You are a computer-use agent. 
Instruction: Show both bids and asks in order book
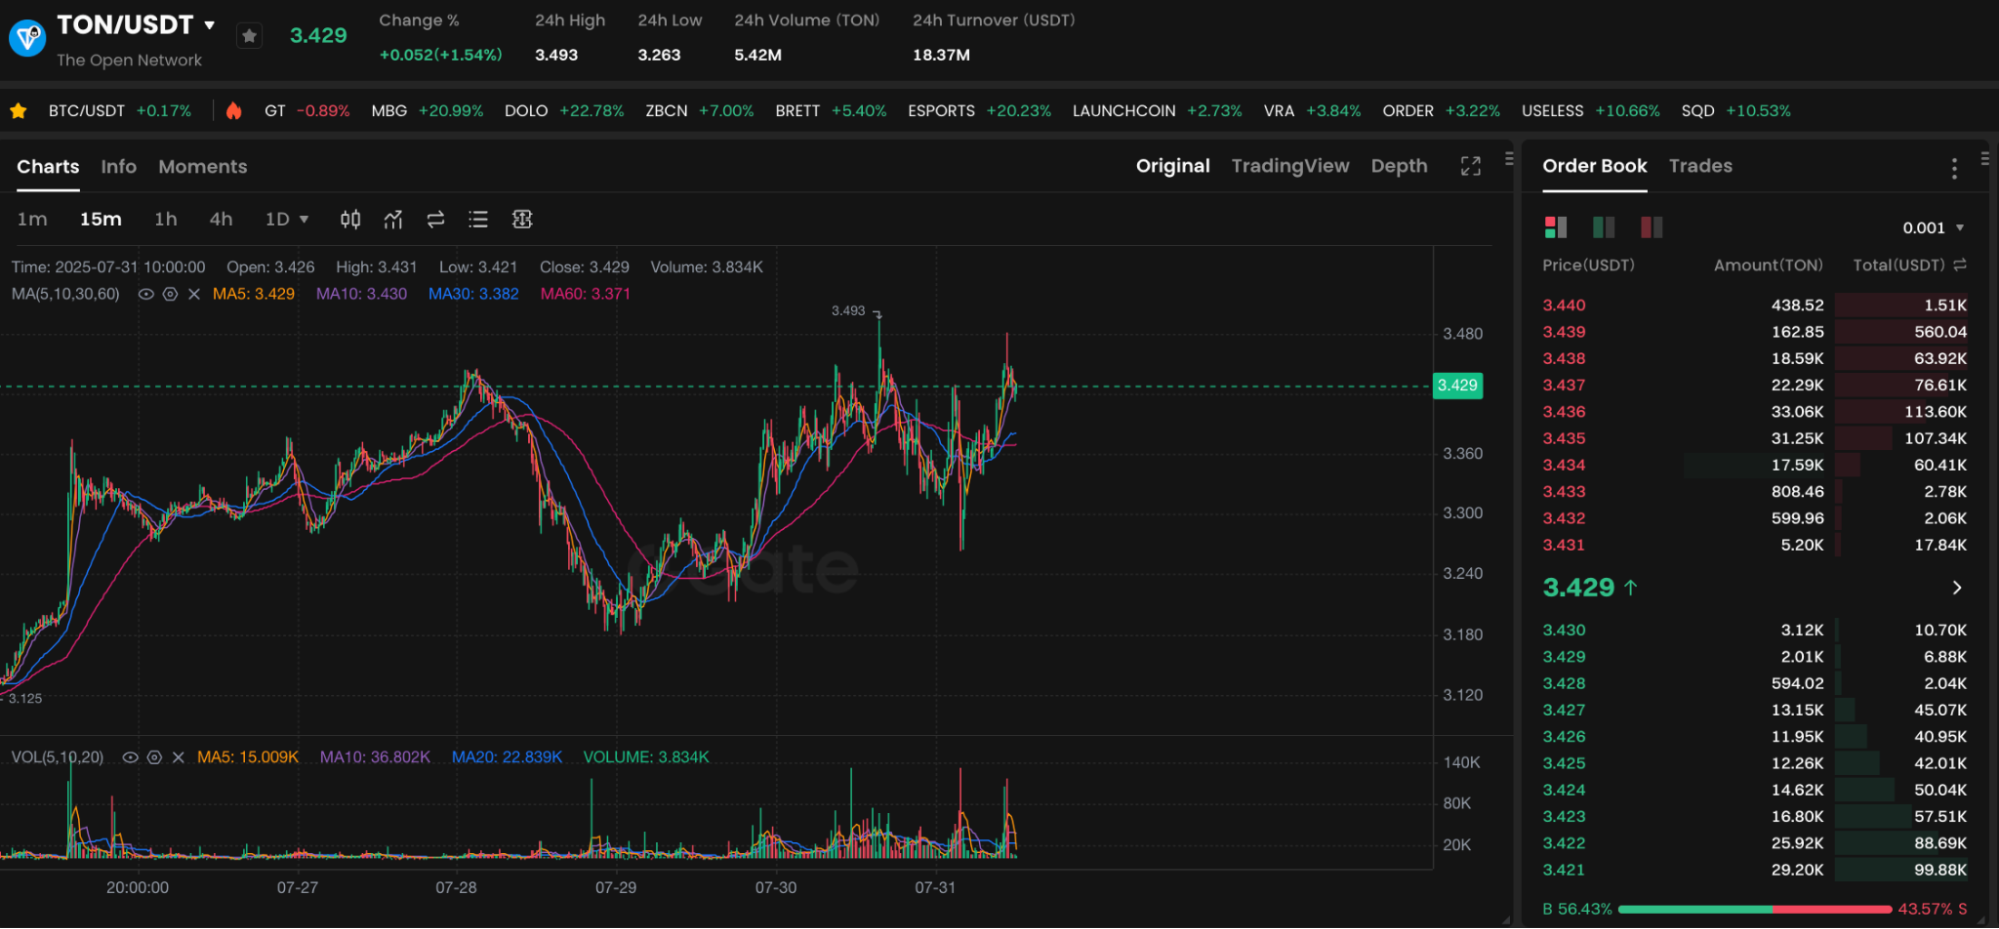[1555, 227]
